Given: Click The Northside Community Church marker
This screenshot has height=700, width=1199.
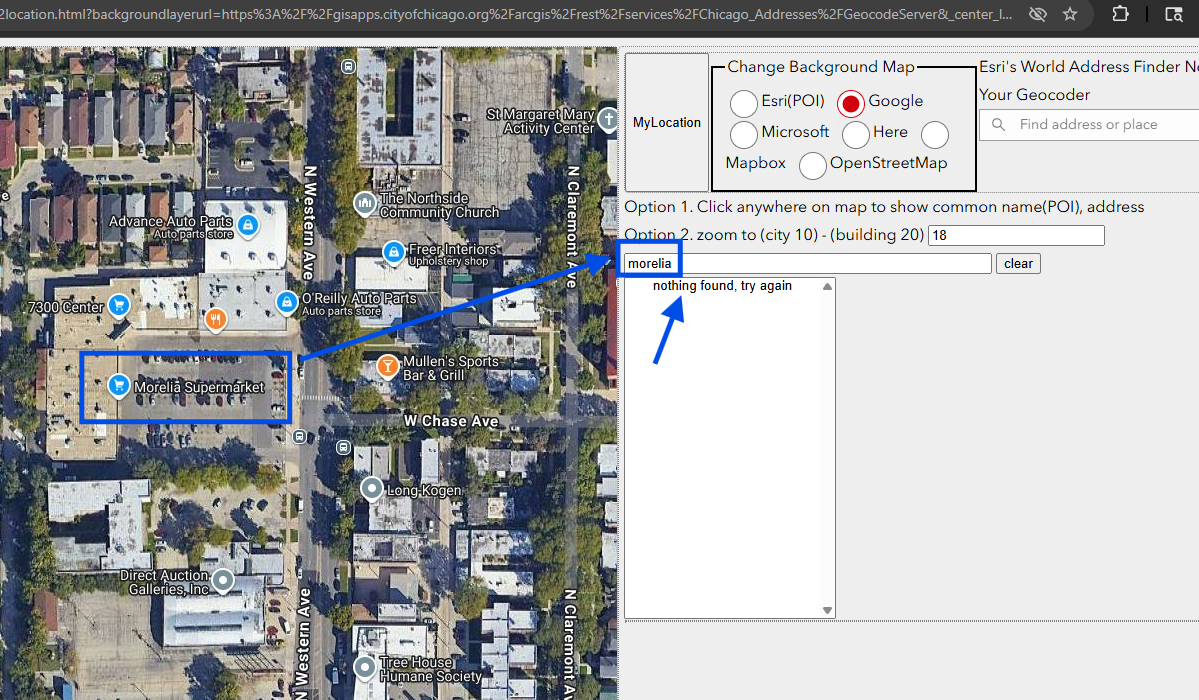Looking at the screenshot, I should pos(365,203).
